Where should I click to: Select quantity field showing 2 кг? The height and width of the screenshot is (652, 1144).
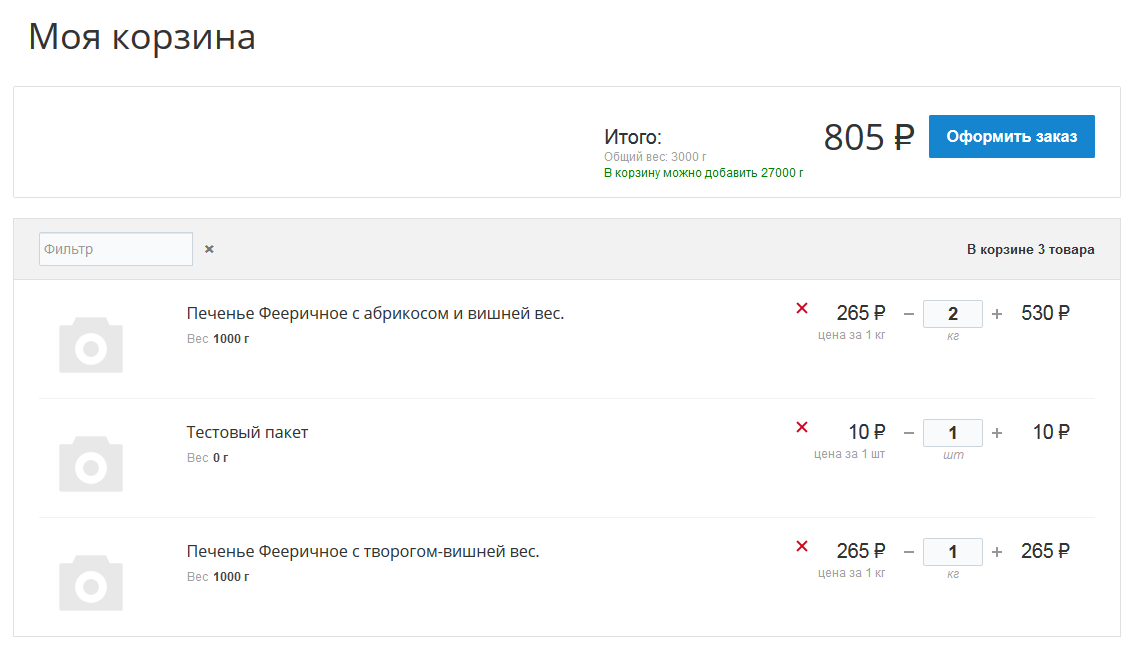point(953,314)
